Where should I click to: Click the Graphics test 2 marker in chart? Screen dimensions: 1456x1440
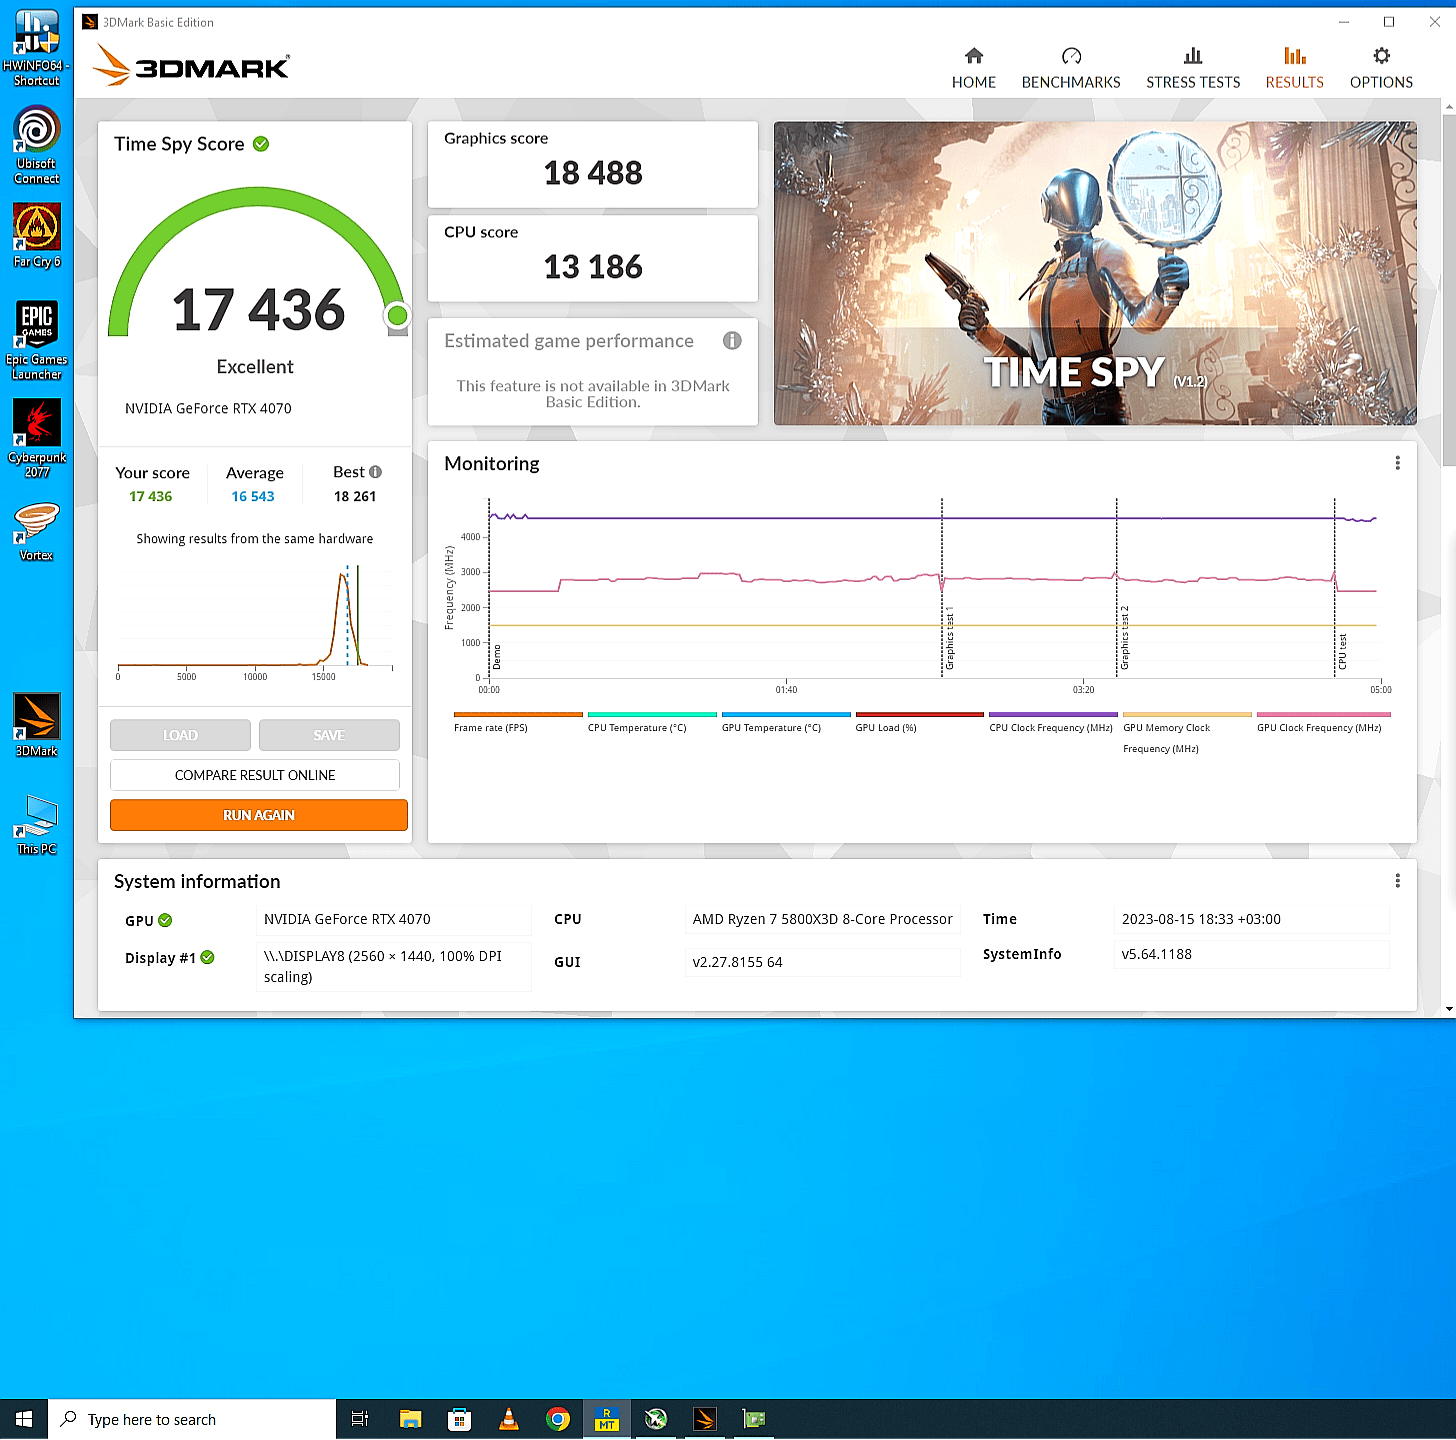click(1125, 638)
